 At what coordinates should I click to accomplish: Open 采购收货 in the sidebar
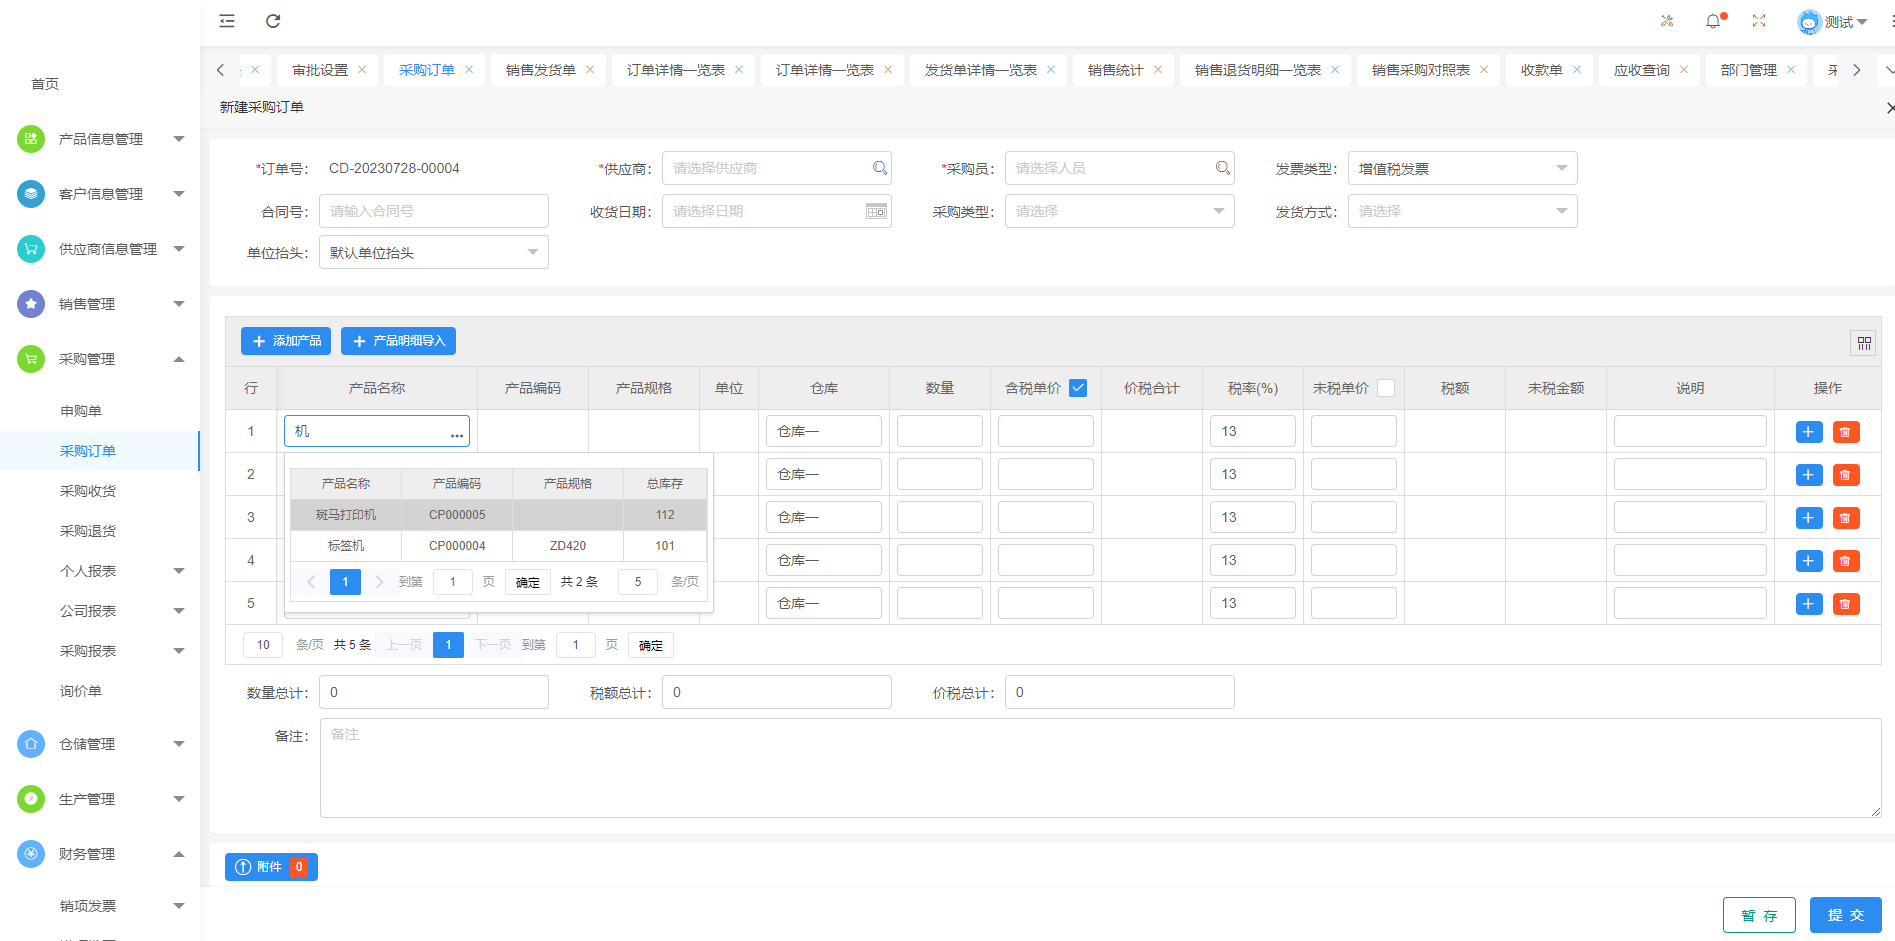tap(88, 491)
